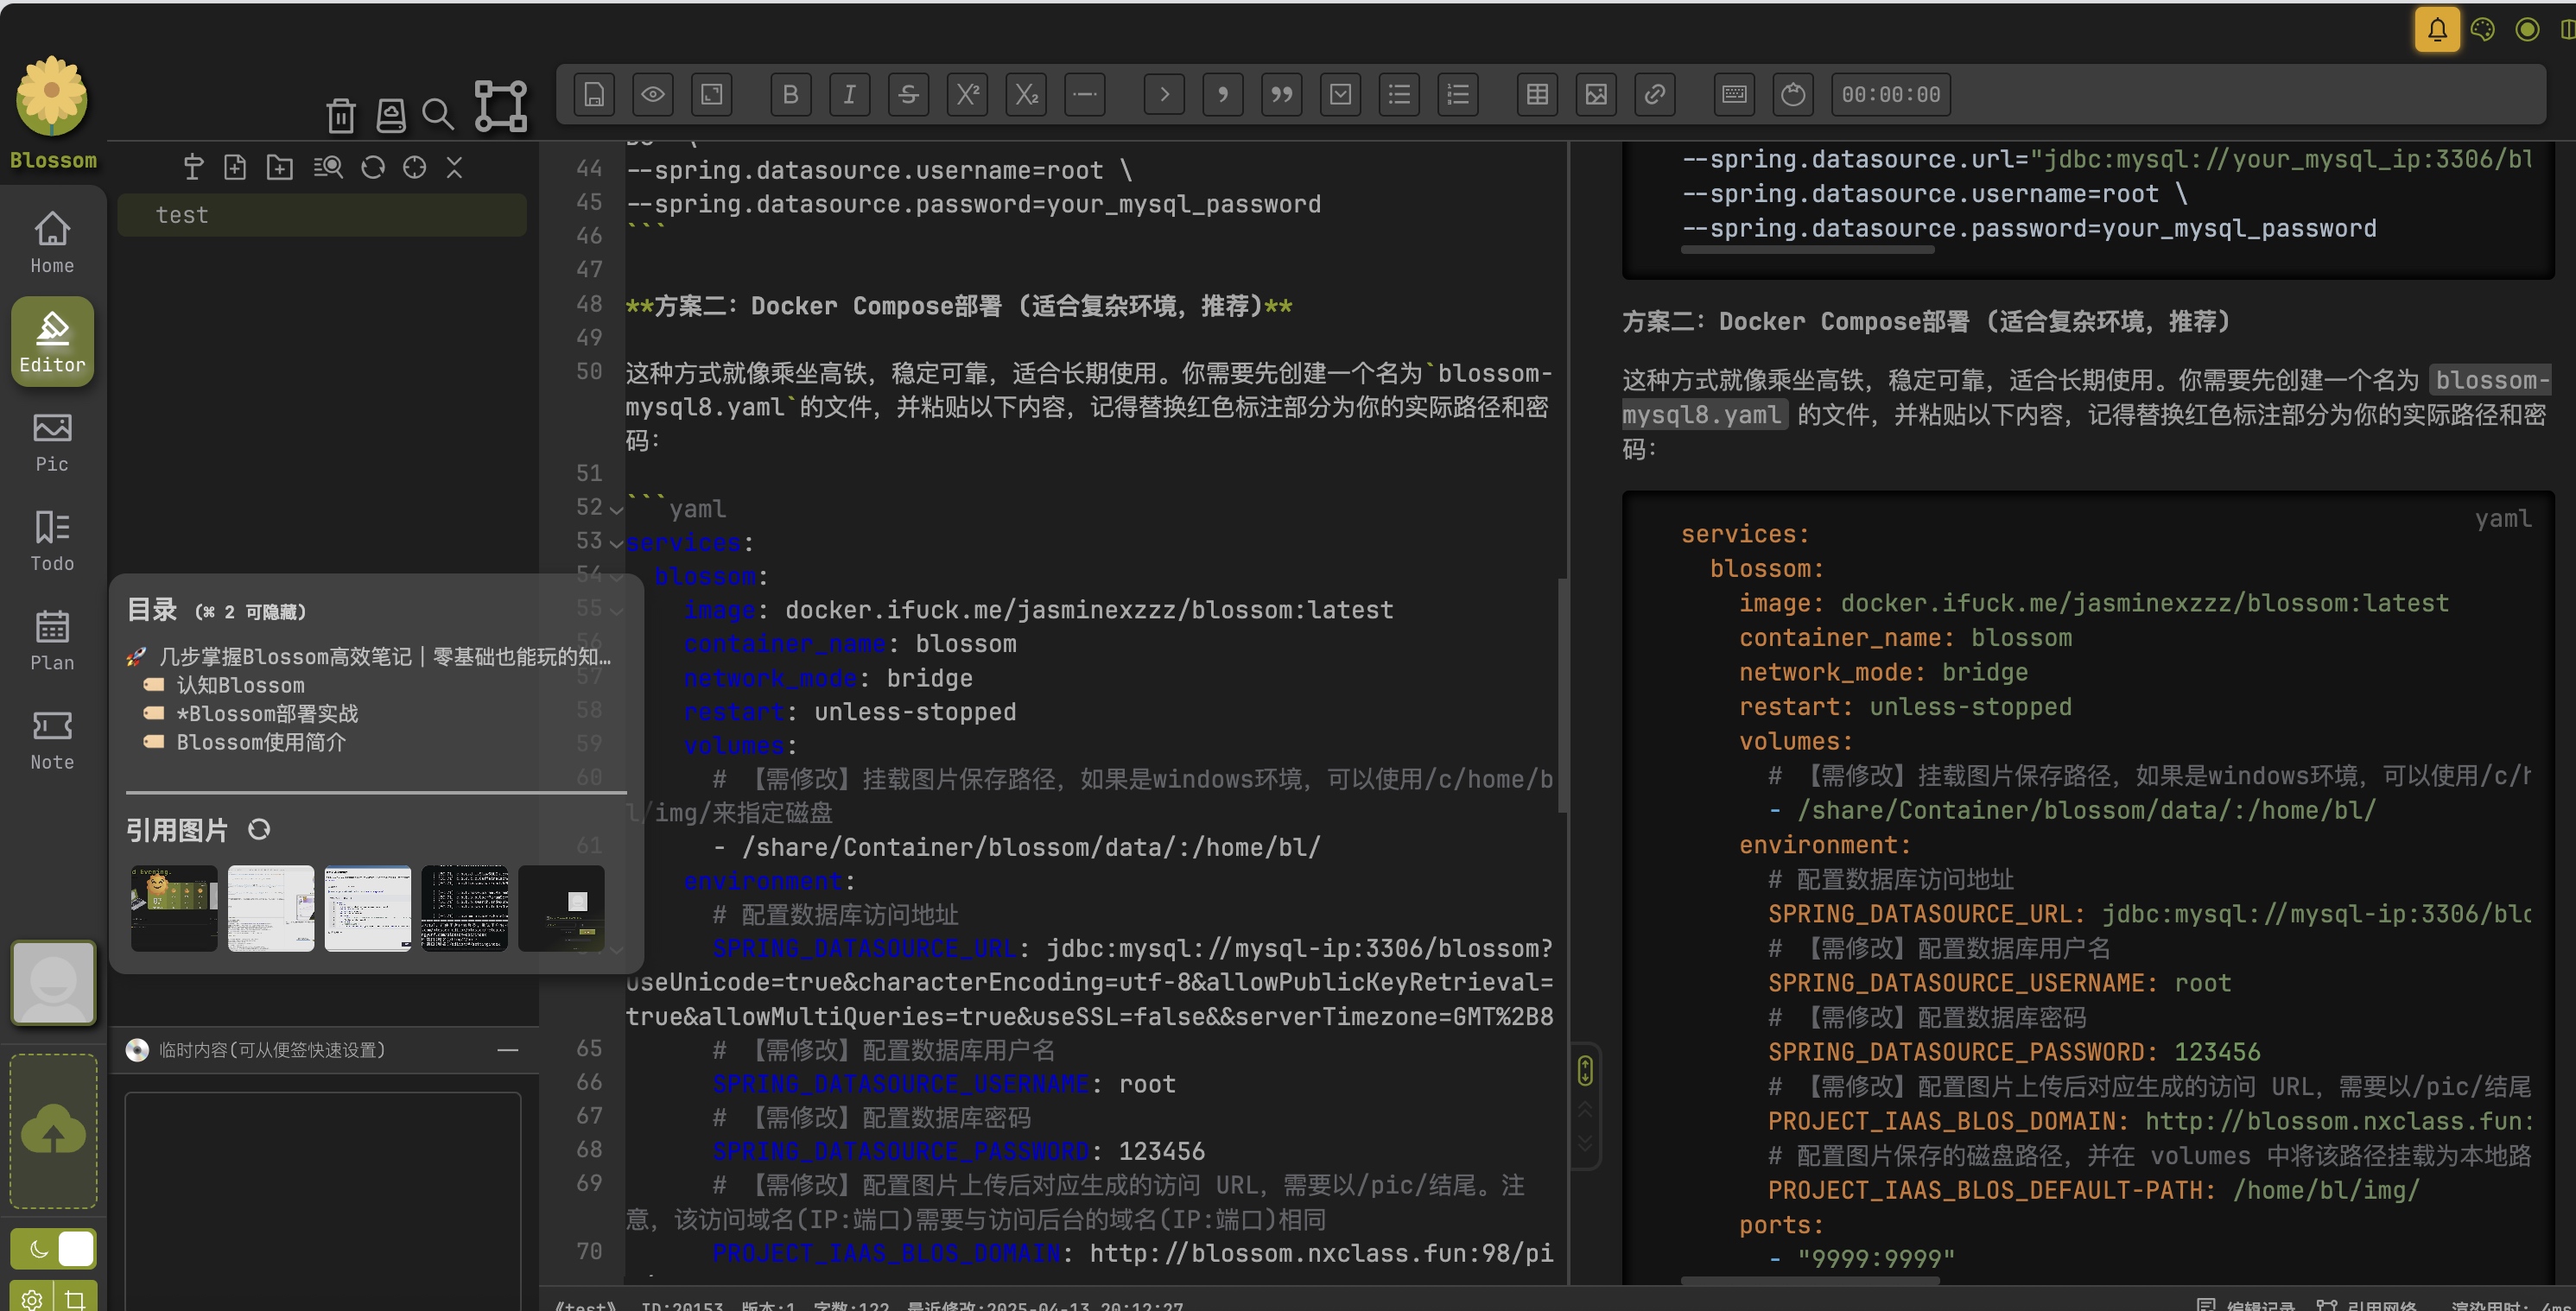Open the relationship graph icon
The image size is (2576, 1311).
pyautogui.click(x=500, y=106)
